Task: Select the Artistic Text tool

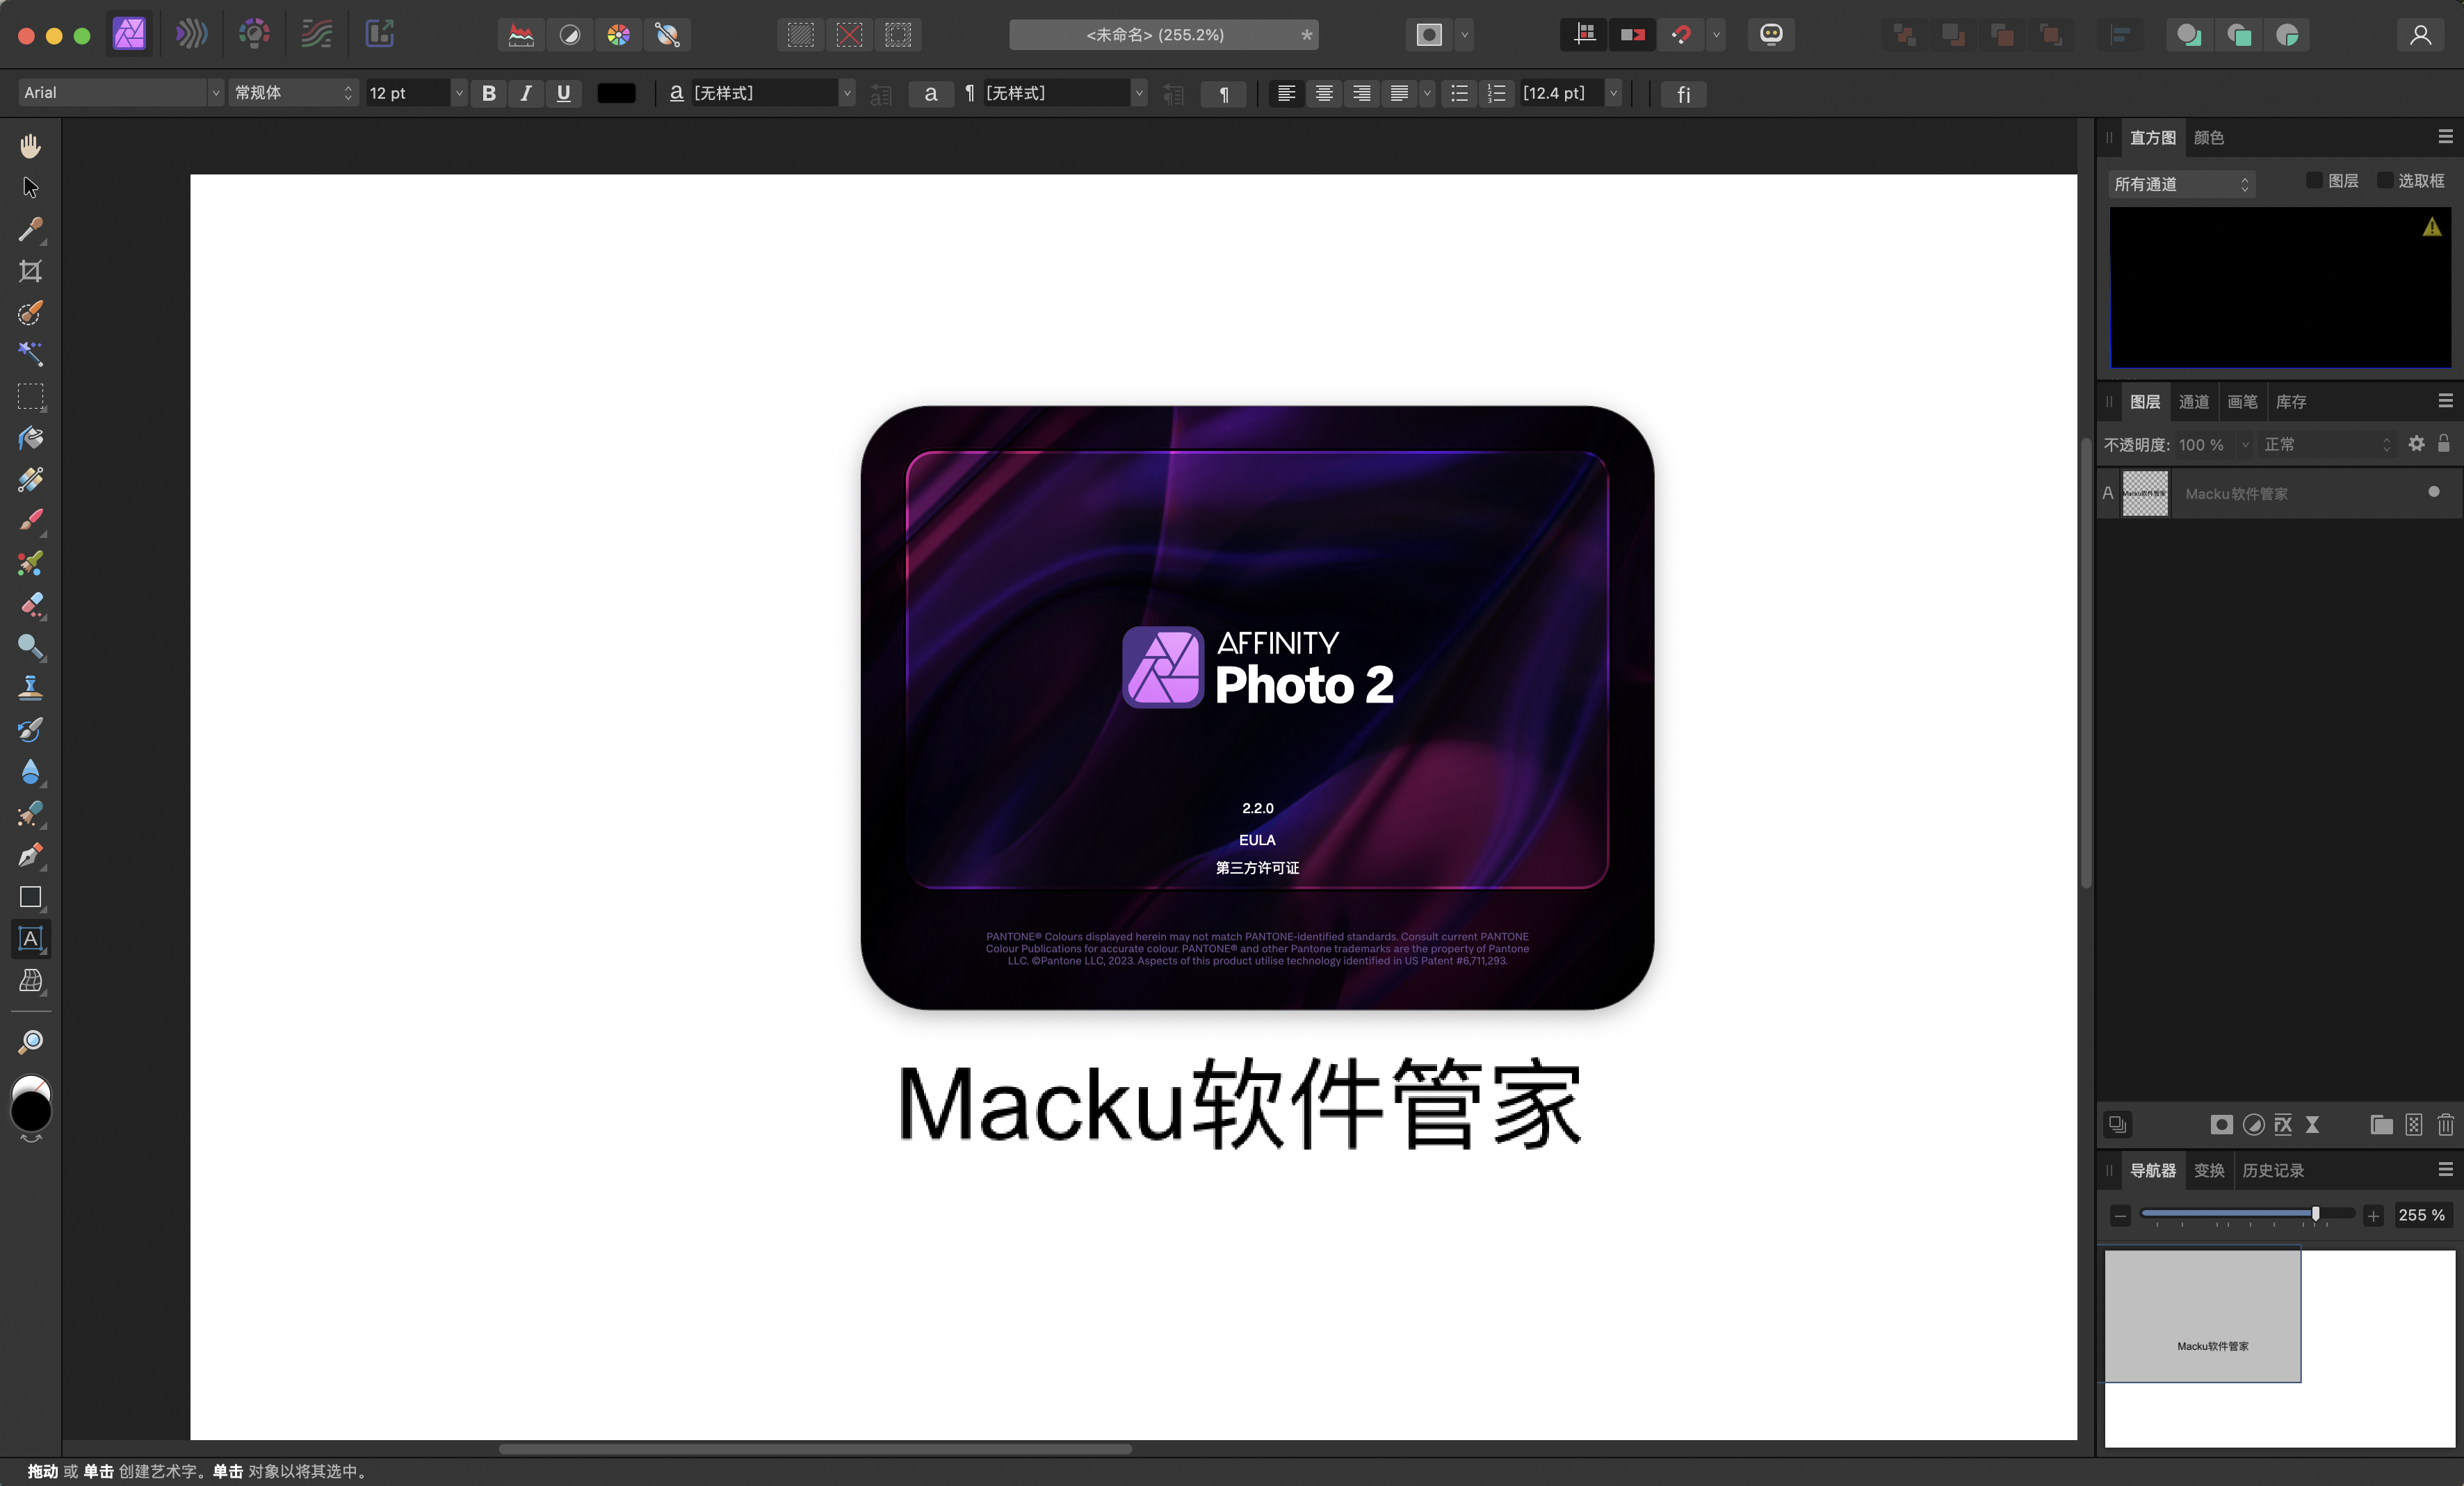Action: pos(30,939)
